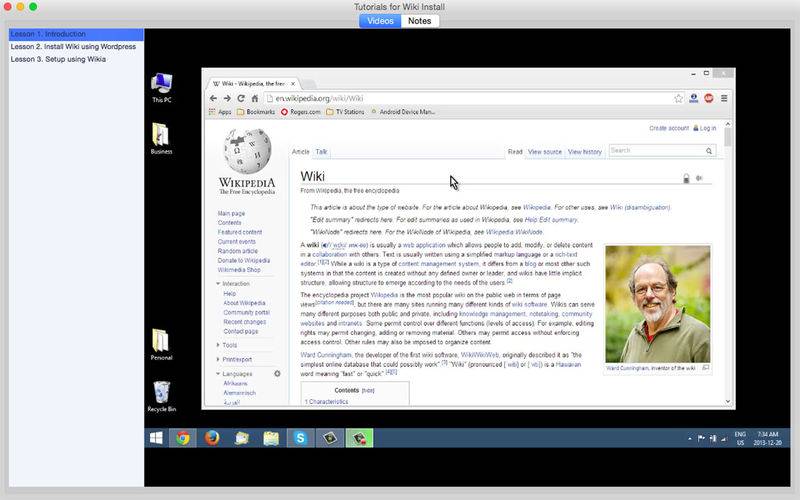Switch to the Videos tab
The height and width of the screenshot is (500, 800).
coord(380,21)
